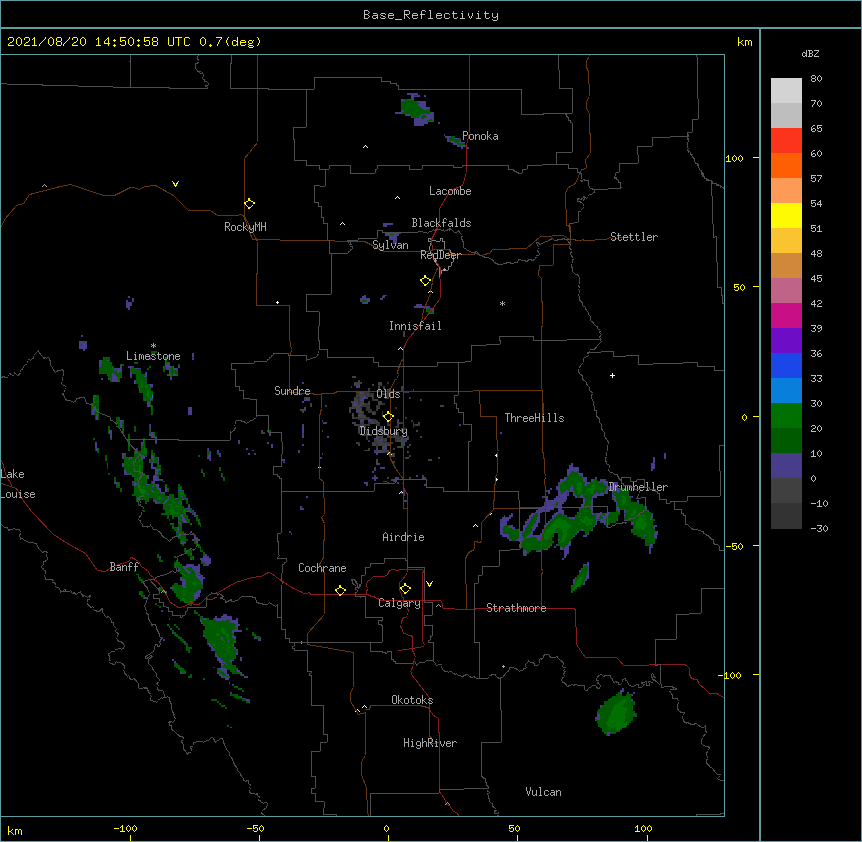Select the purple 36-39 dBZ legend swatch
Screen dimensions: 862x842
[x=786, y=341]
